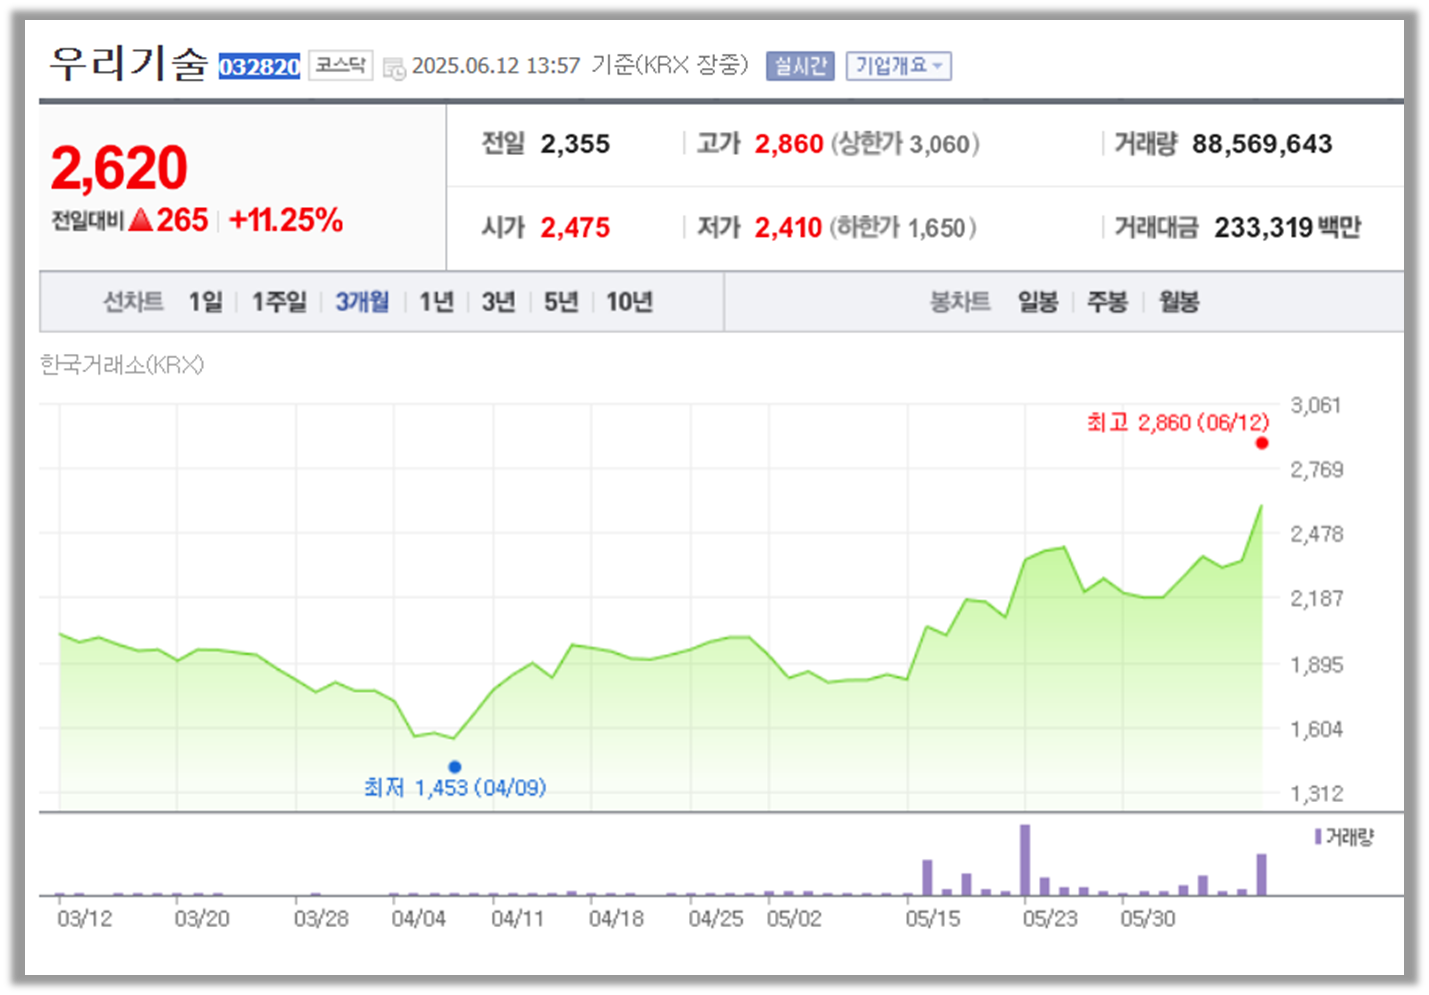Click the 시가 value 2,475
Image resolution: width=1429 pixels, height=995 pixels.
point(575,228)
